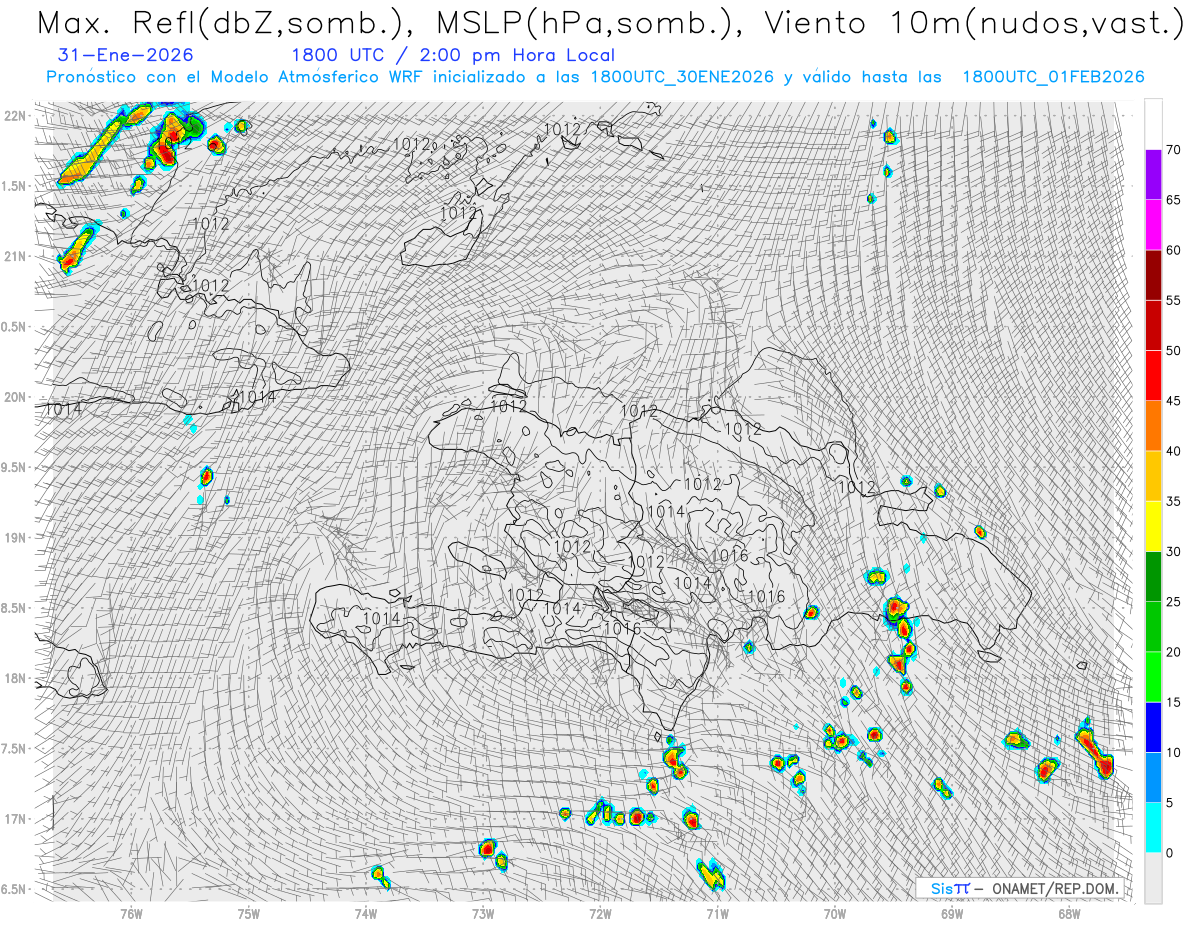Click the '73W' longitude axis label
This screenshot has width=1200, height=927.
click(x=483, y=913)
